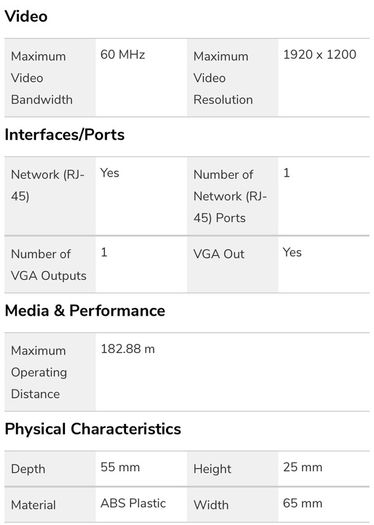
Task: Click the Media & Performance heading
Action: click(85, 310)
